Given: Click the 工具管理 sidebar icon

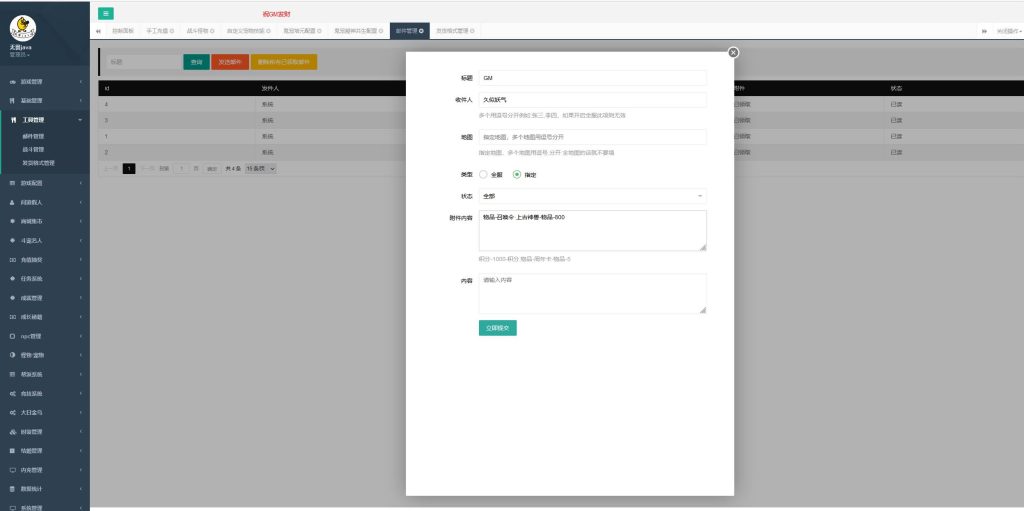Looking at the screenshot, I should pyautogui.click(x=13, y=120).
